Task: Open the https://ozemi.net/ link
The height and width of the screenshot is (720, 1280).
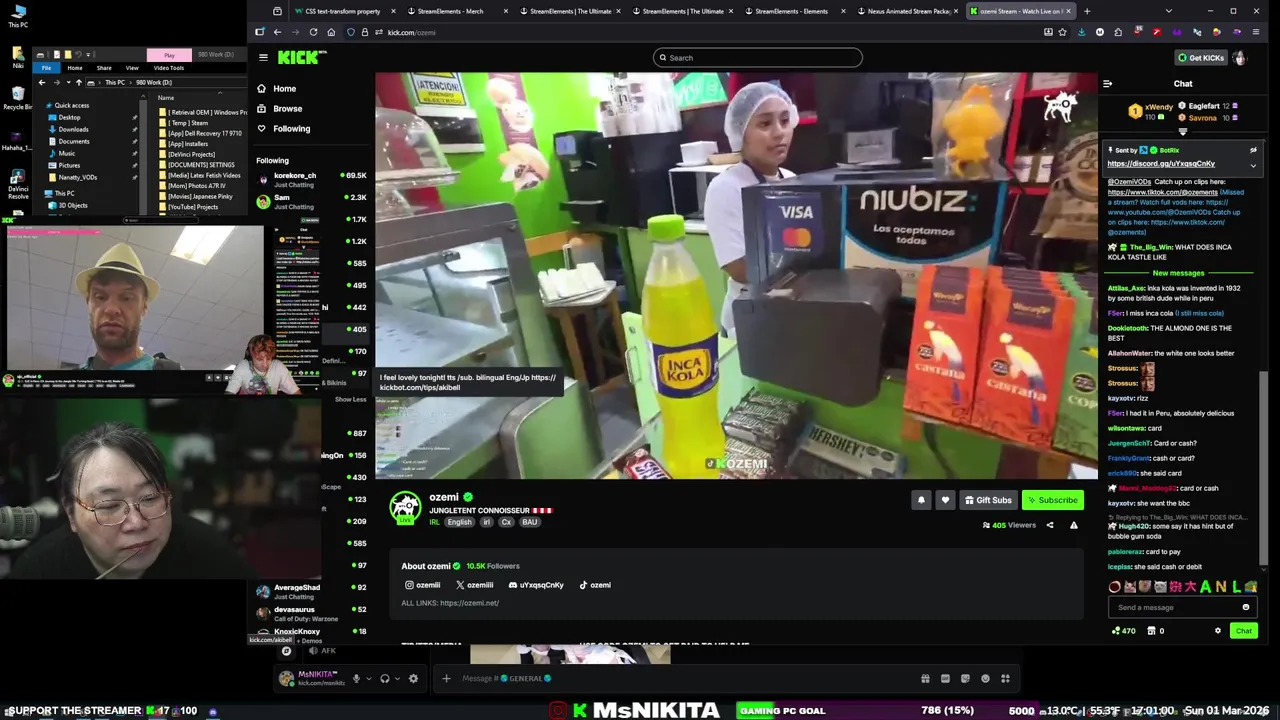Action: click(x=469, y=603)
